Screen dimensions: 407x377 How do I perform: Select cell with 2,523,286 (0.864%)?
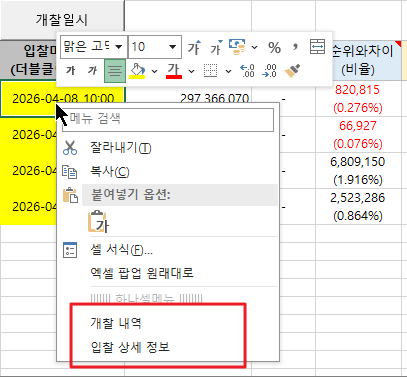tap(358, 207)
